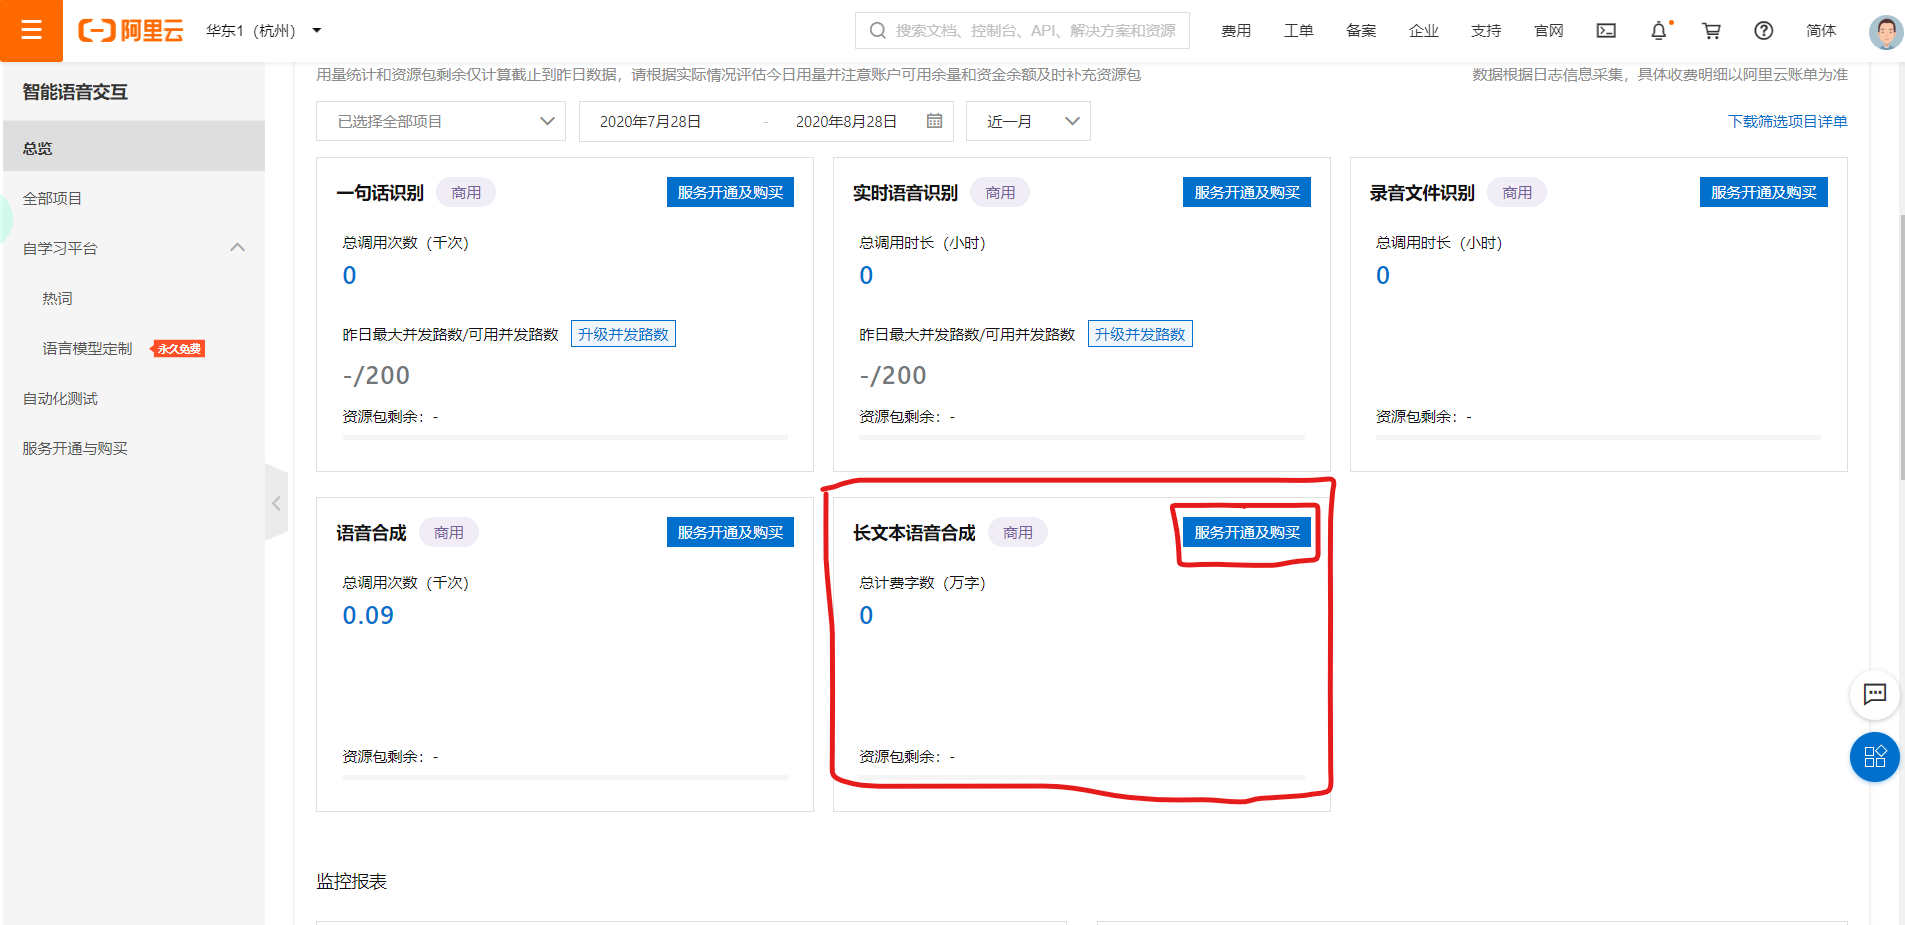
Task: Open the 近一月 time range dropdown
Action: click(x=1028, y=120)
